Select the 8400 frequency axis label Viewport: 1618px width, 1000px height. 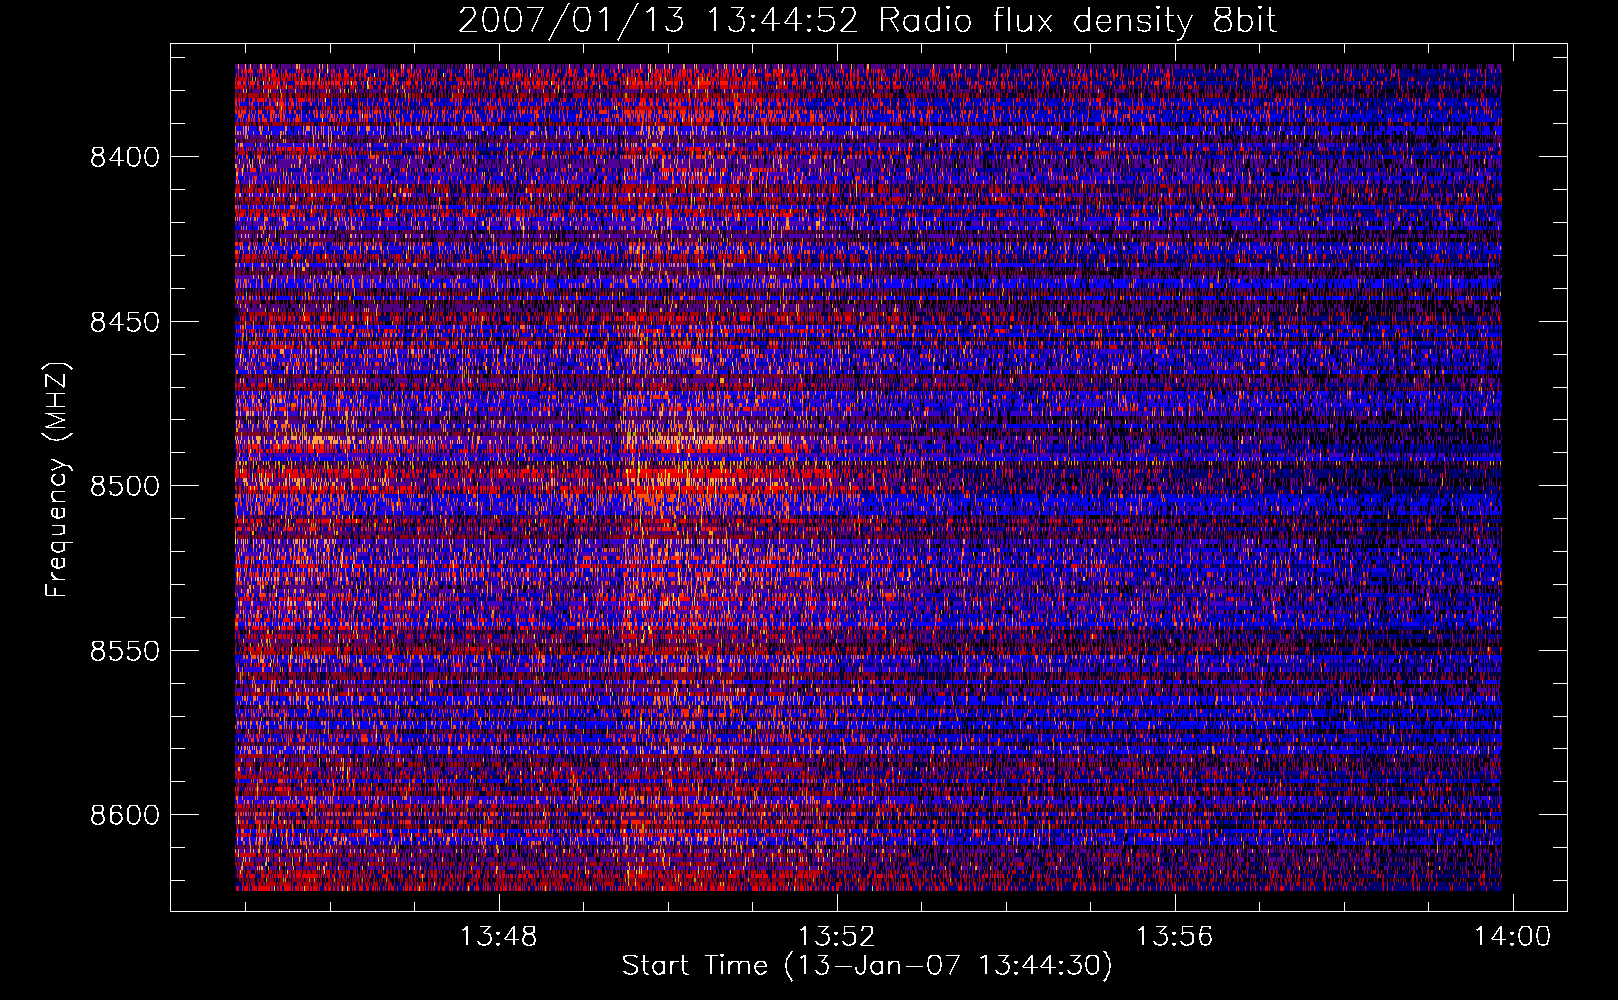coord(125,157)
